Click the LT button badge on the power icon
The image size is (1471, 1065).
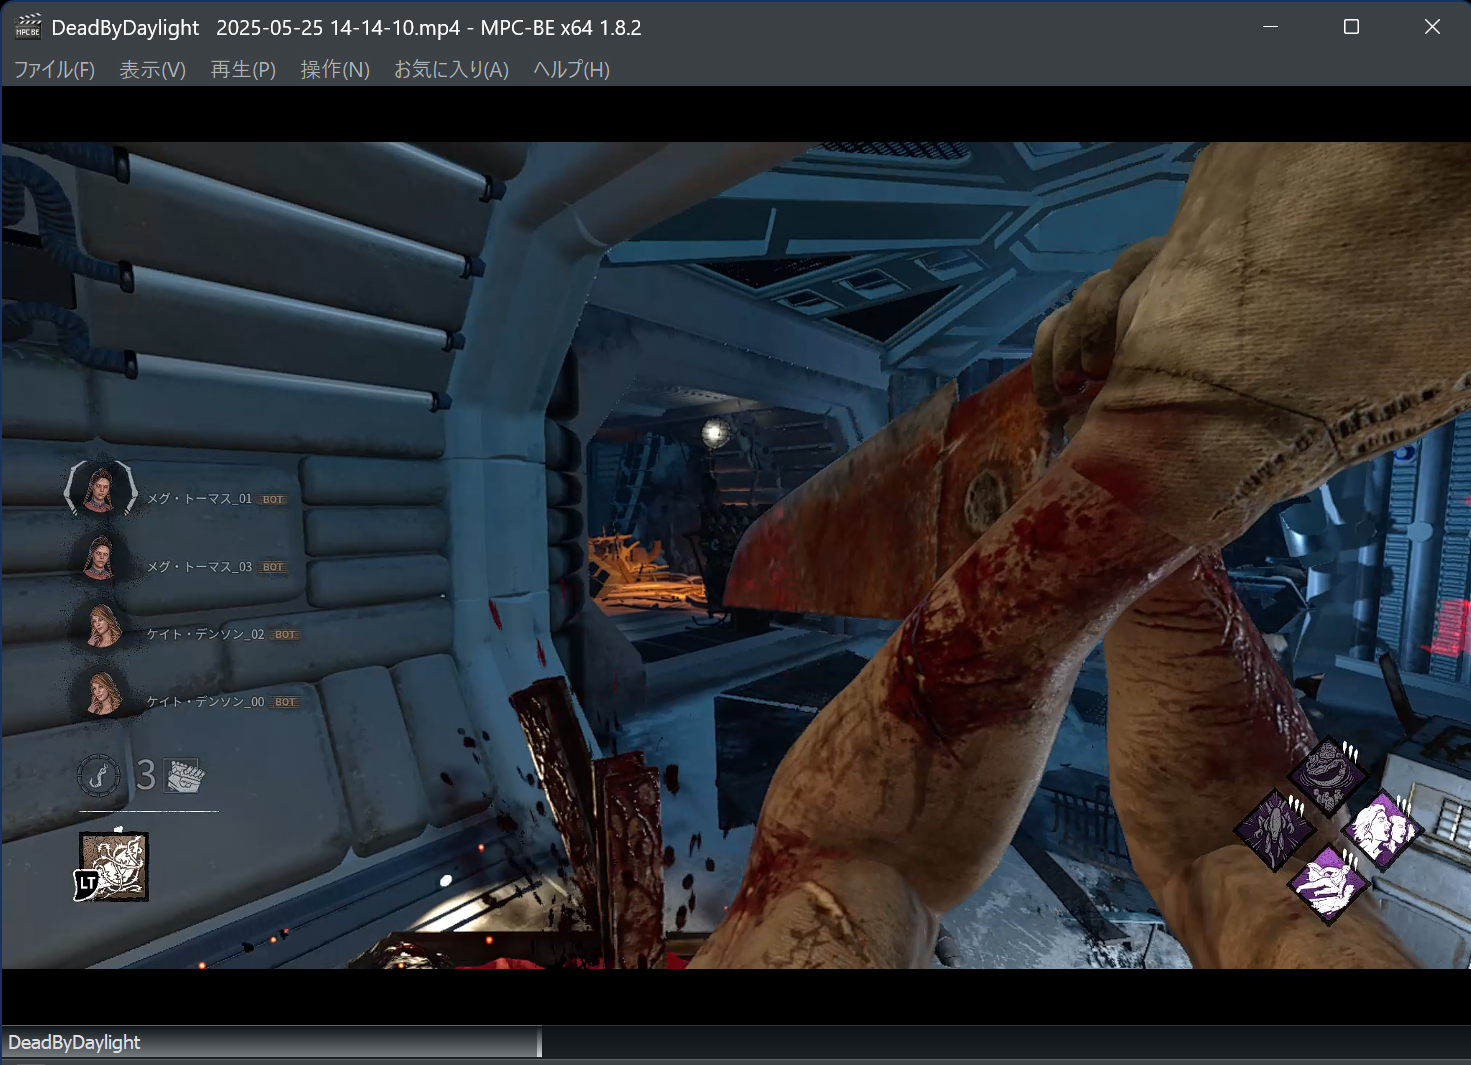[88, 883]
